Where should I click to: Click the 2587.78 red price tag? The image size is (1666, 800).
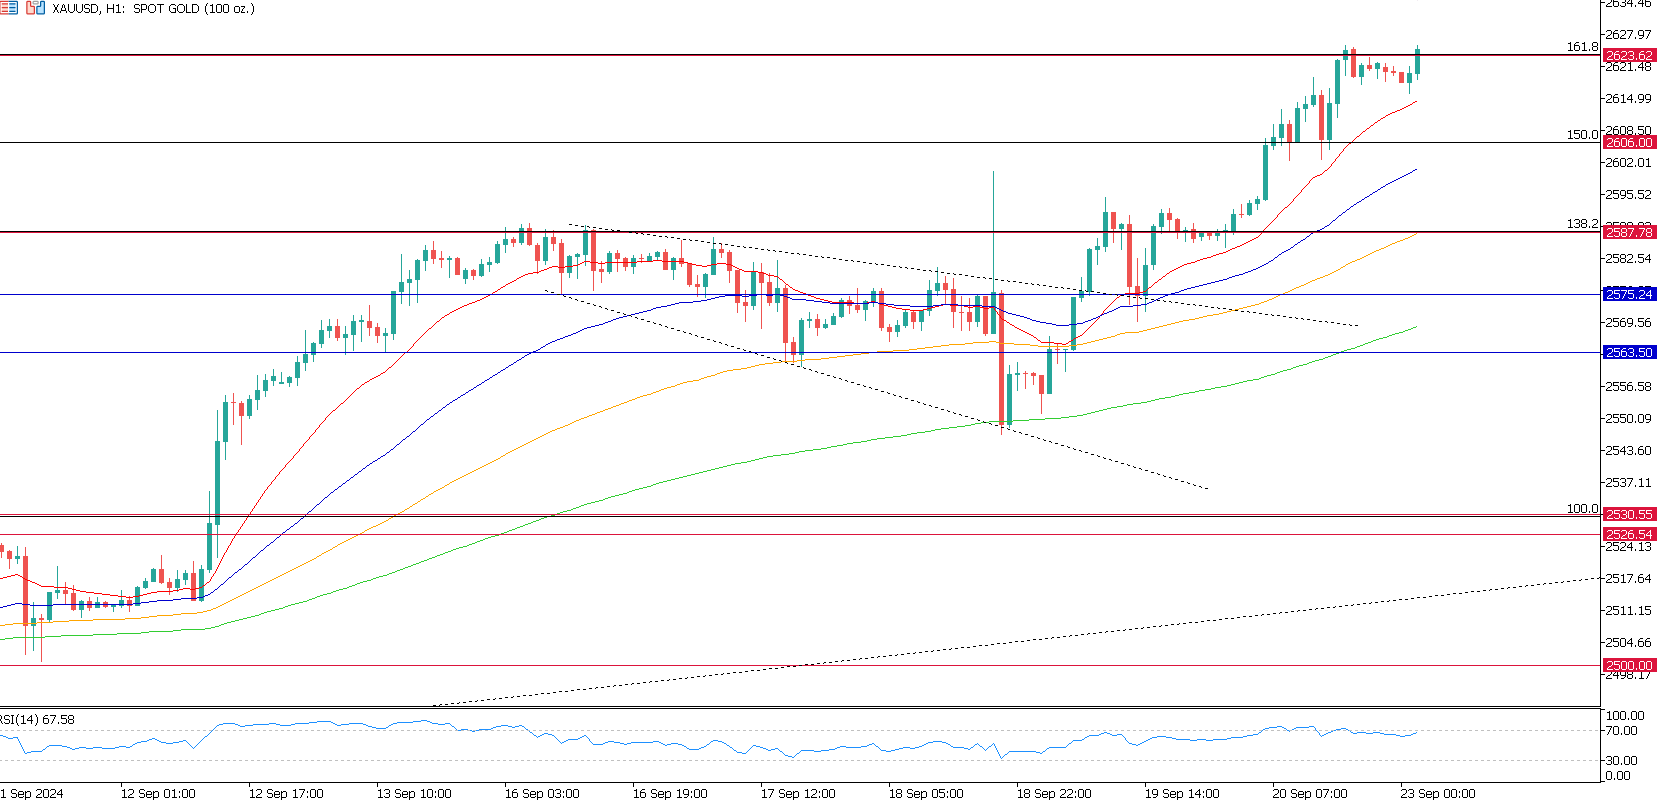pos(1629,232)
